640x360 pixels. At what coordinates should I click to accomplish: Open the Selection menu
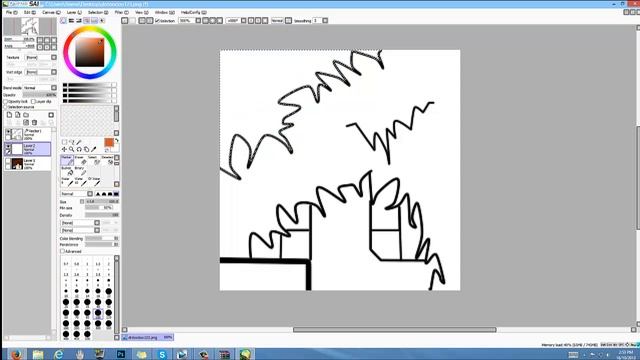[x=98, y=13]
